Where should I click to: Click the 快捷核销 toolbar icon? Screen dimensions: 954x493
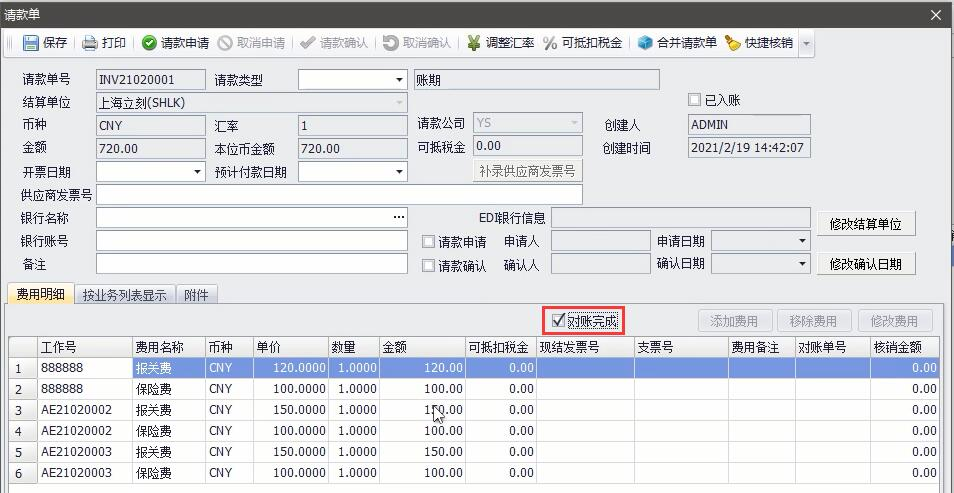[733, 43]
